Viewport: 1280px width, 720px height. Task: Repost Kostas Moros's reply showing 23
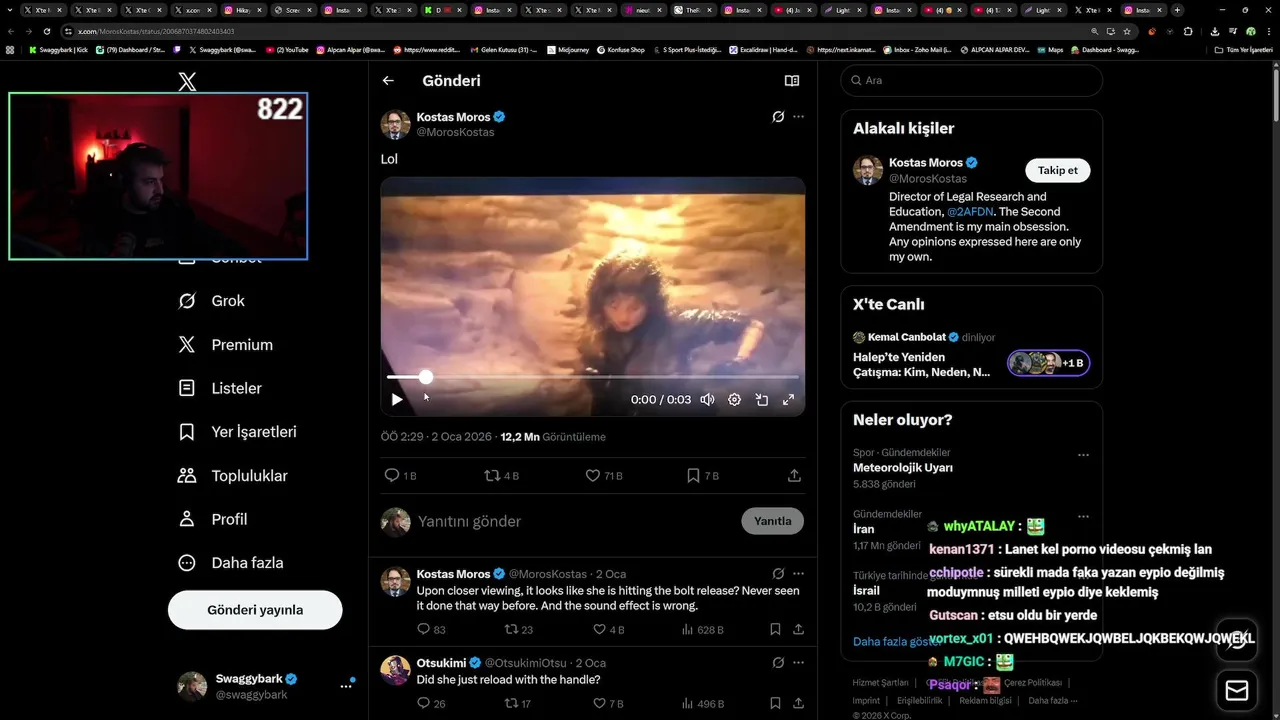pos(518,630)
